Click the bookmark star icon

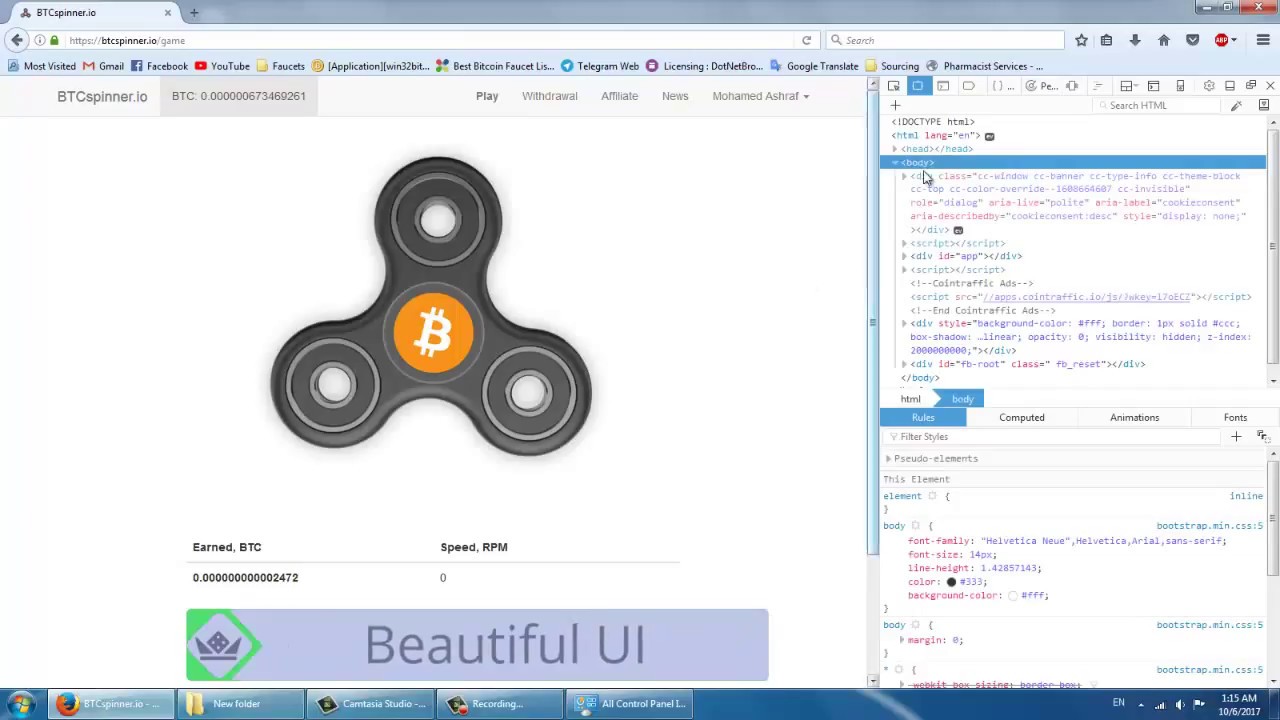coord(1081,40)
